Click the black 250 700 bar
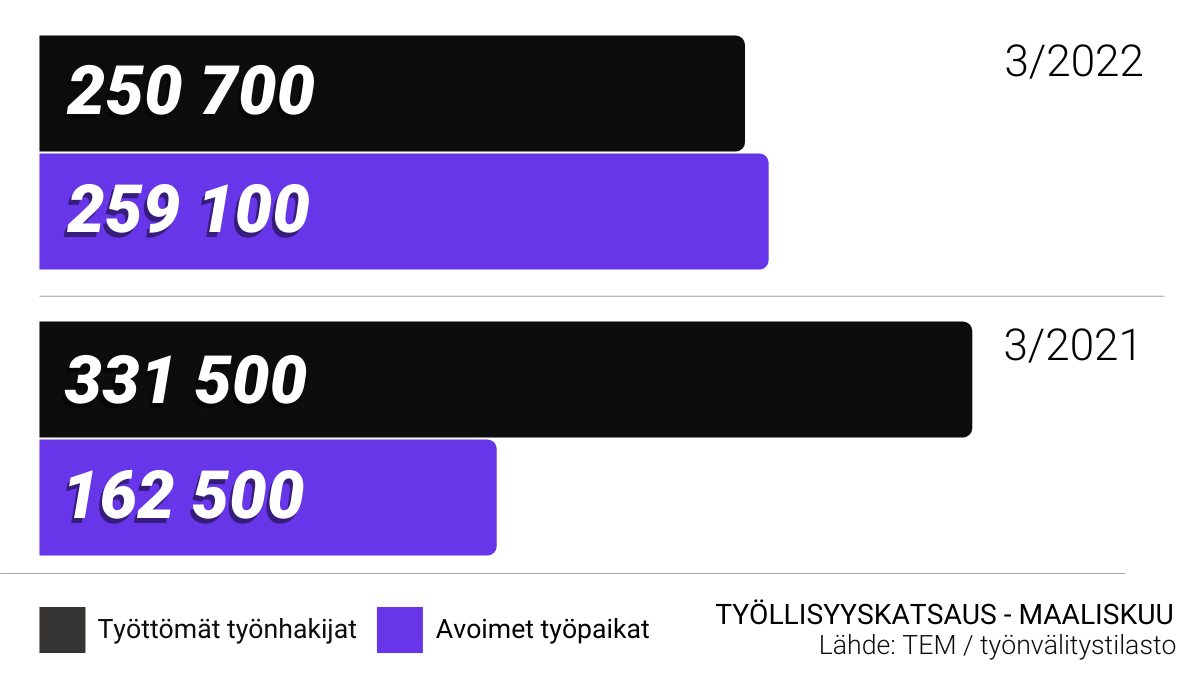This screenshot has height=675, width=1200. pos(392,93)
